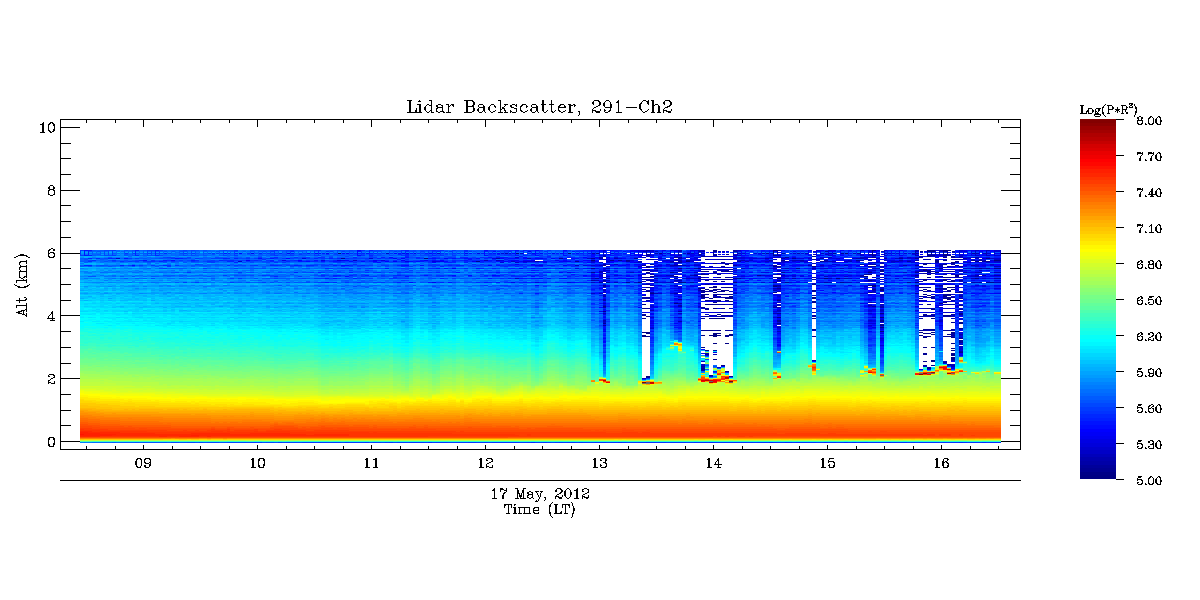The image size is (1200, 600).
Task: Click the colorbar value "5.00"
Action: pos(1149,481)
